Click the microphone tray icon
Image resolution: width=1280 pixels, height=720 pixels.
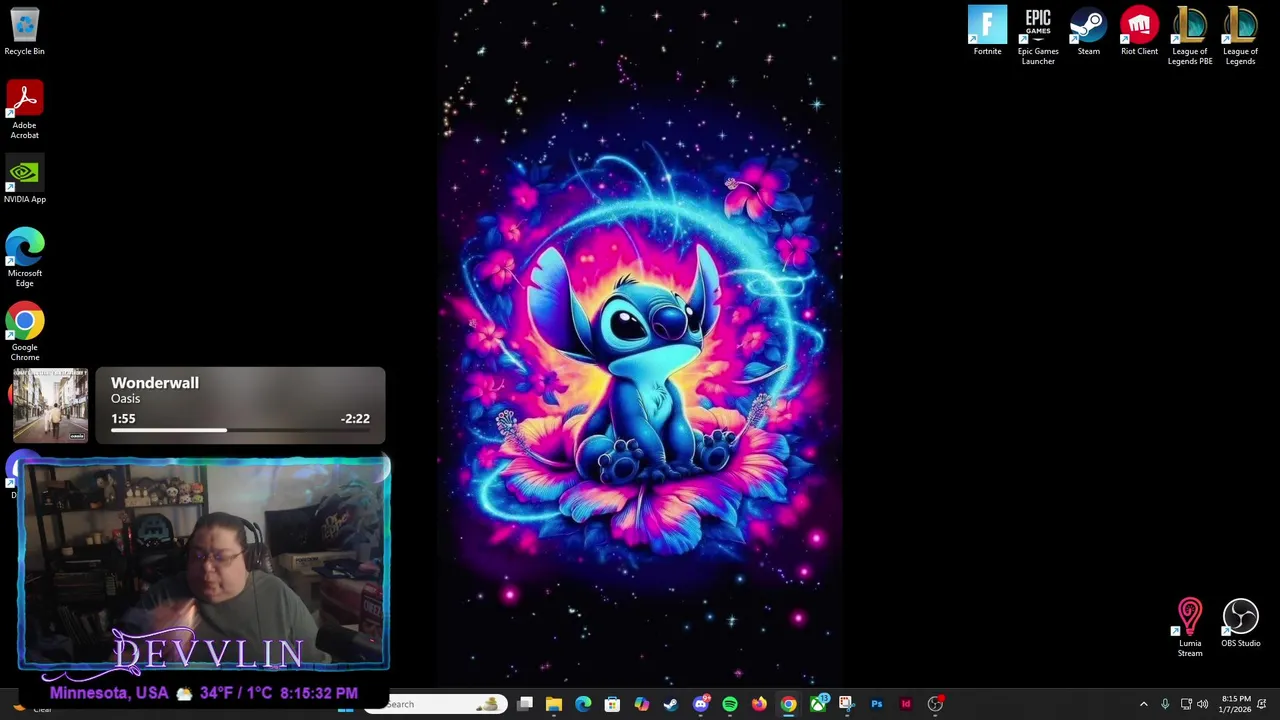pos(1165,704)
